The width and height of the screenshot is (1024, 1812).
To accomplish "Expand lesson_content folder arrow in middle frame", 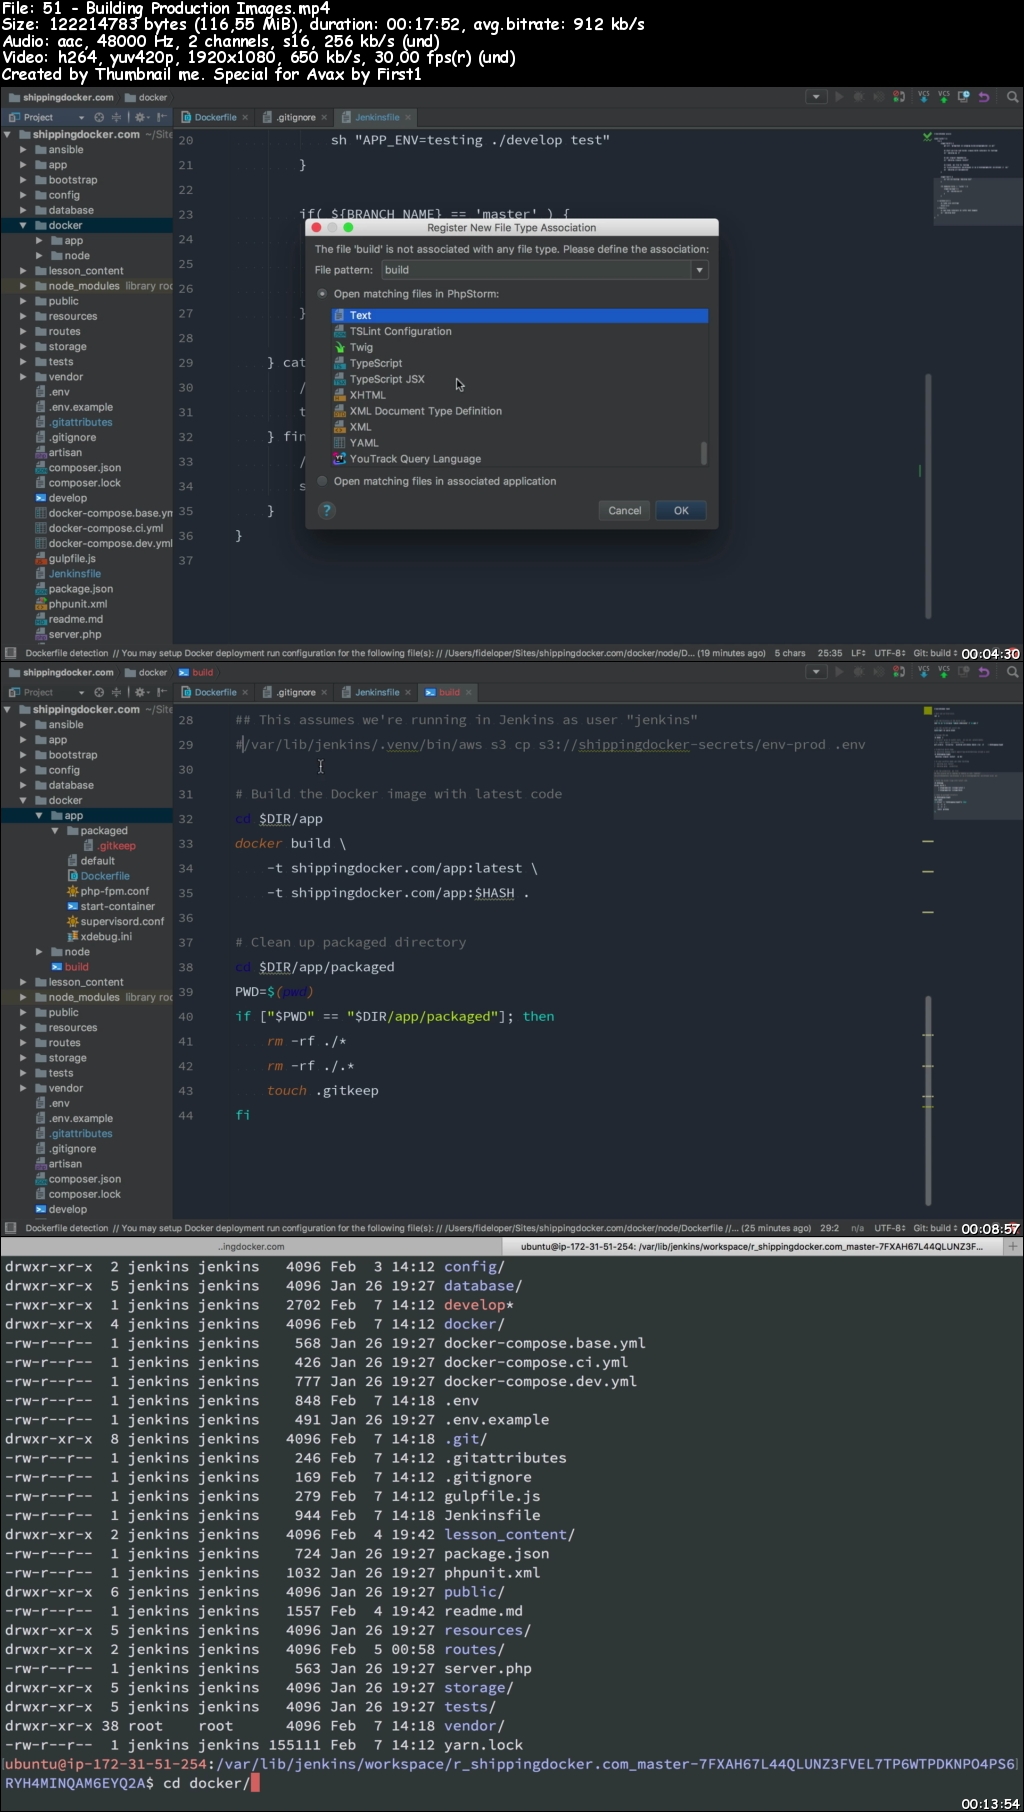I will click(23, 982).
